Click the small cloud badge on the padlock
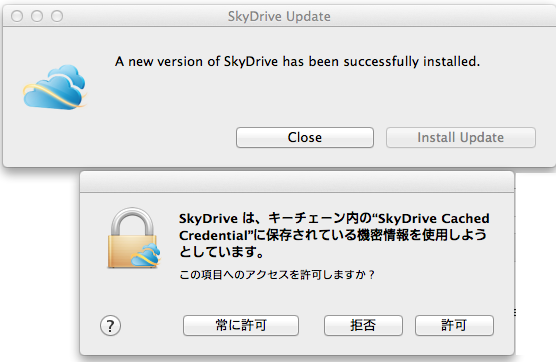This screenshot has width=556, height=362. [x=146, y=255]
